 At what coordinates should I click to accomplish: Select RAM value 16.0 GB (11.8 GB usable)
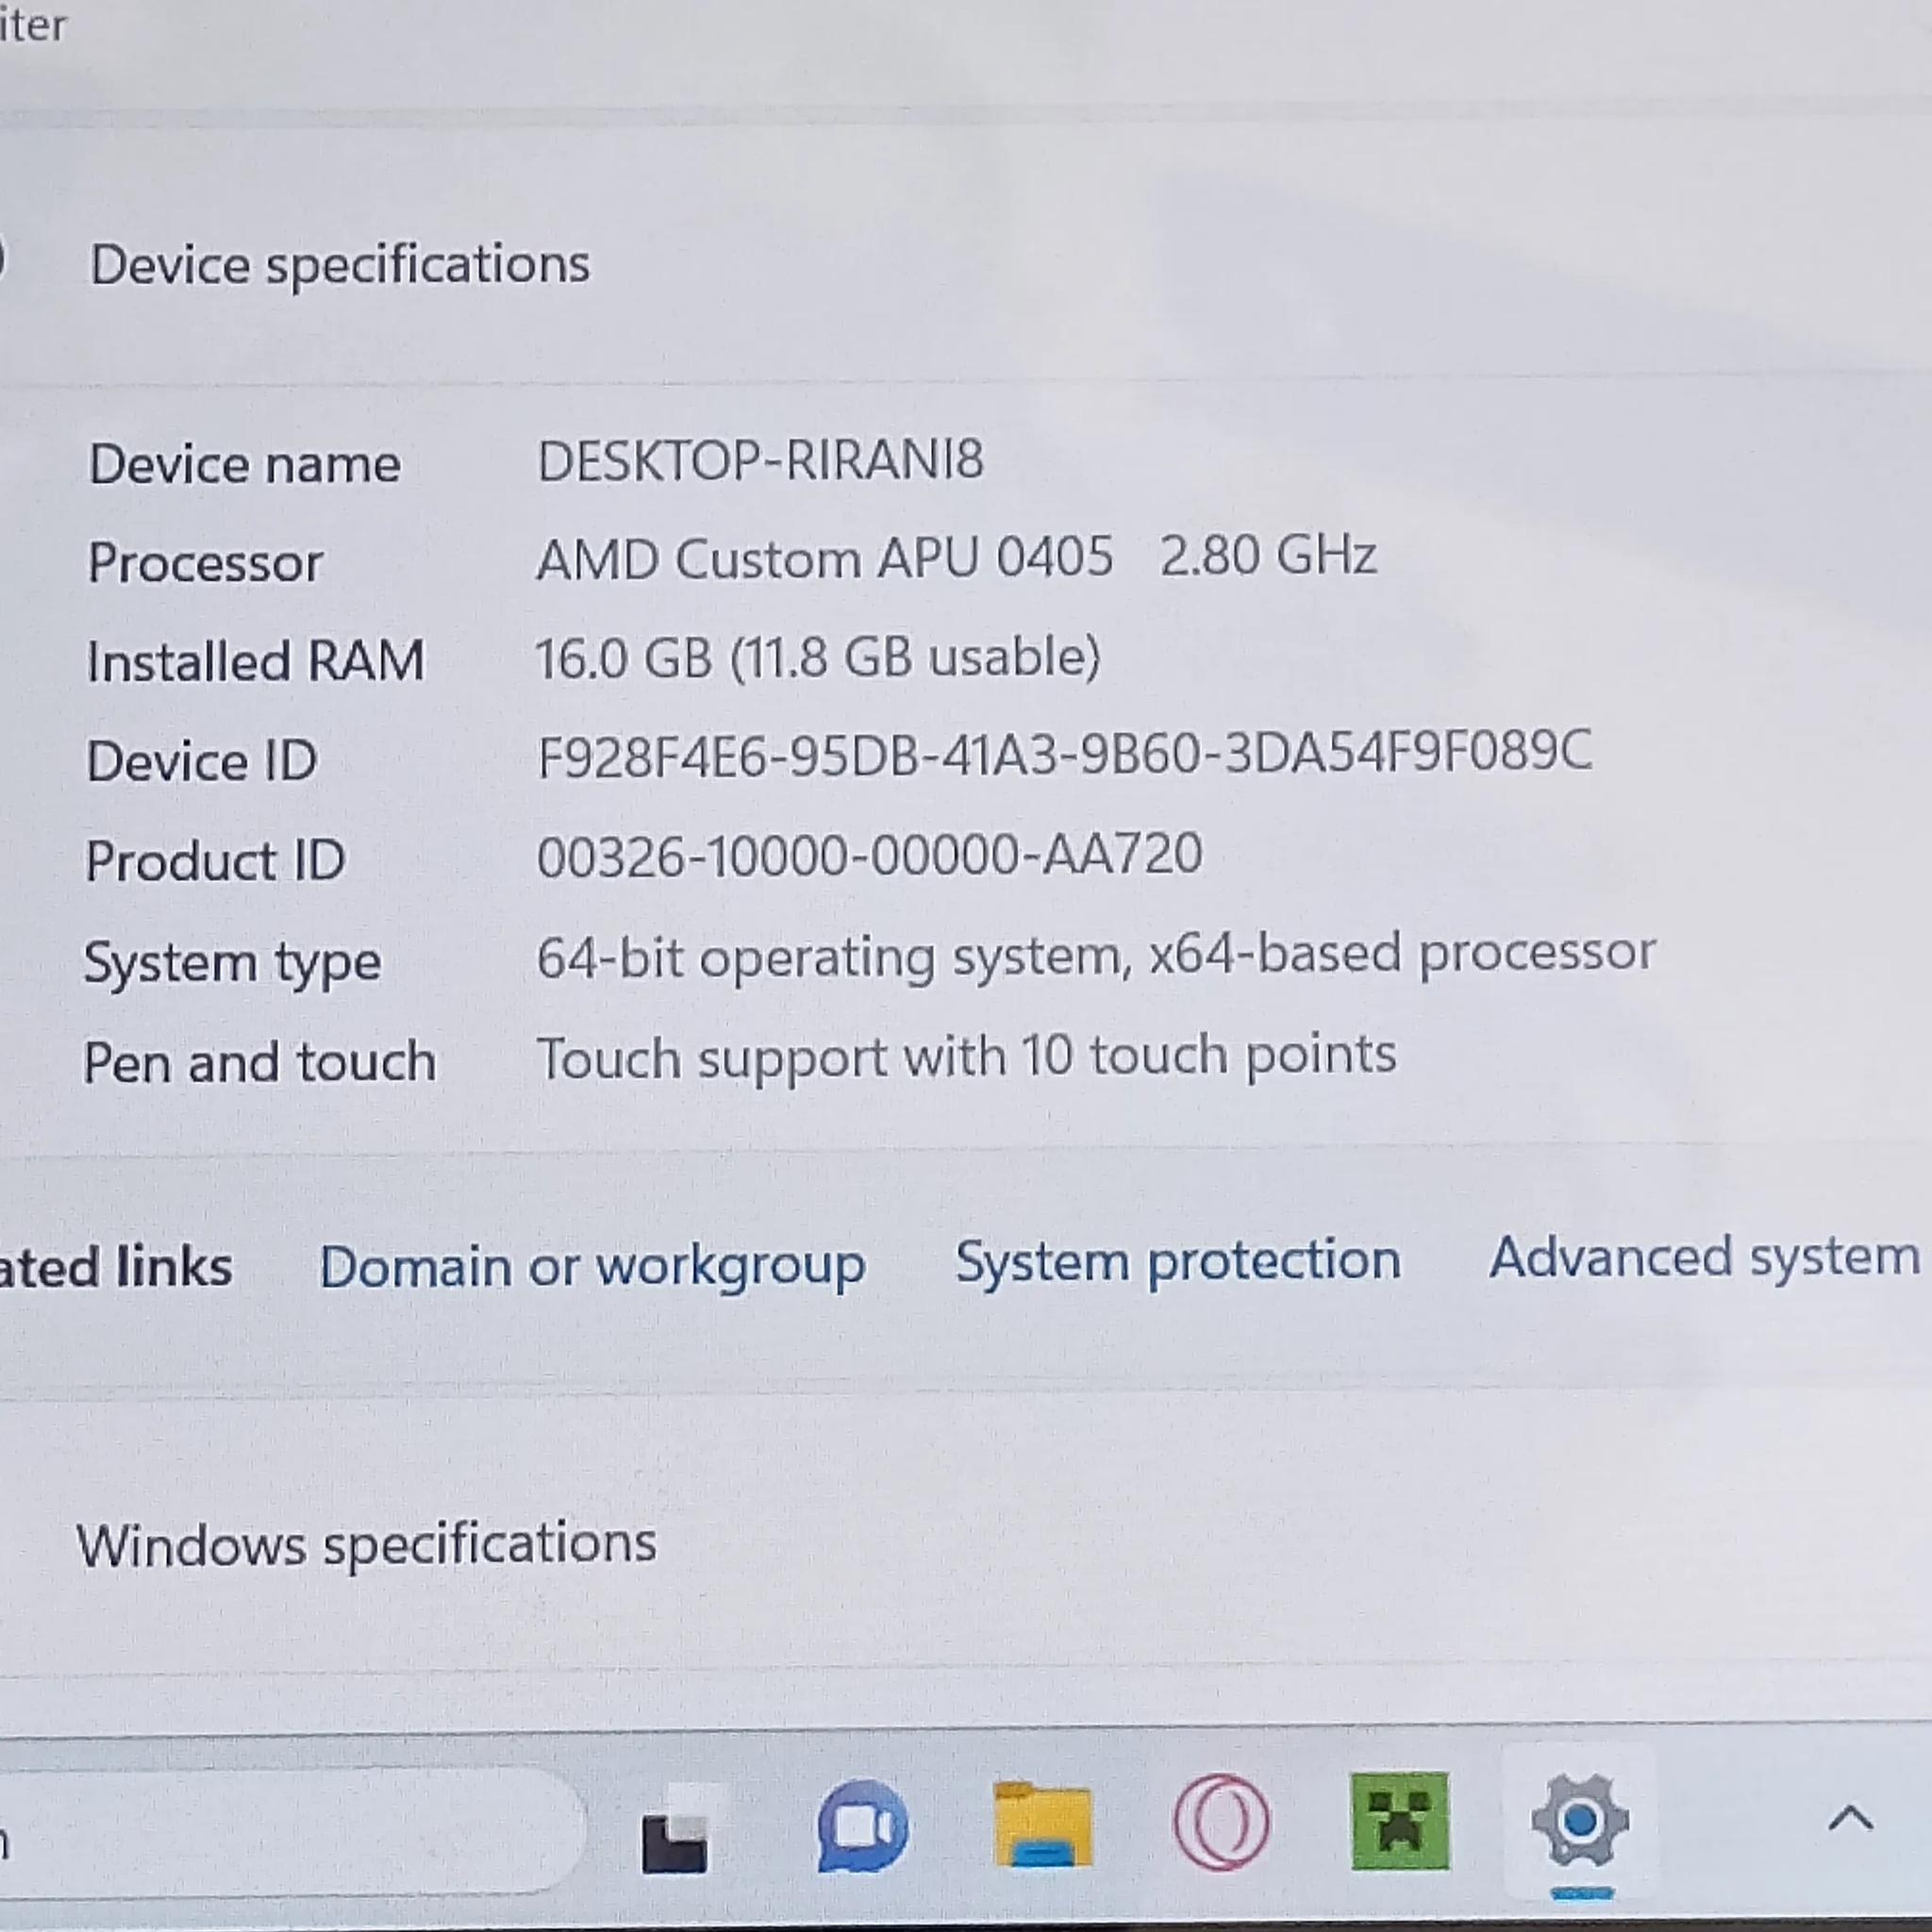(818, 658)
